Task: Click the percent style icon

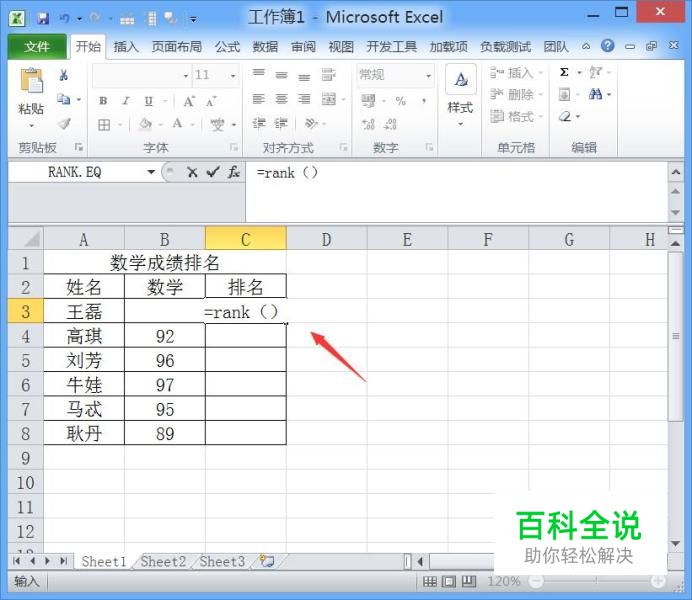Action: [401, 101]
